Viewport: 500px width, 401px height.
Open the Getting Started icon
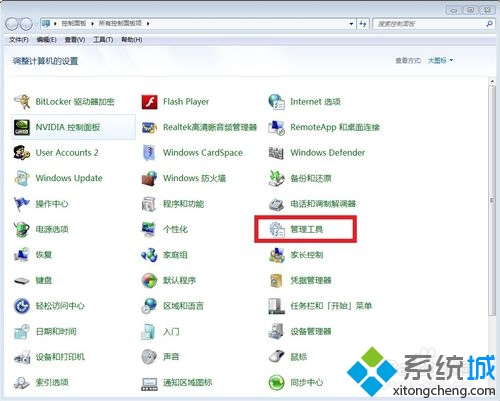(149, 332)
